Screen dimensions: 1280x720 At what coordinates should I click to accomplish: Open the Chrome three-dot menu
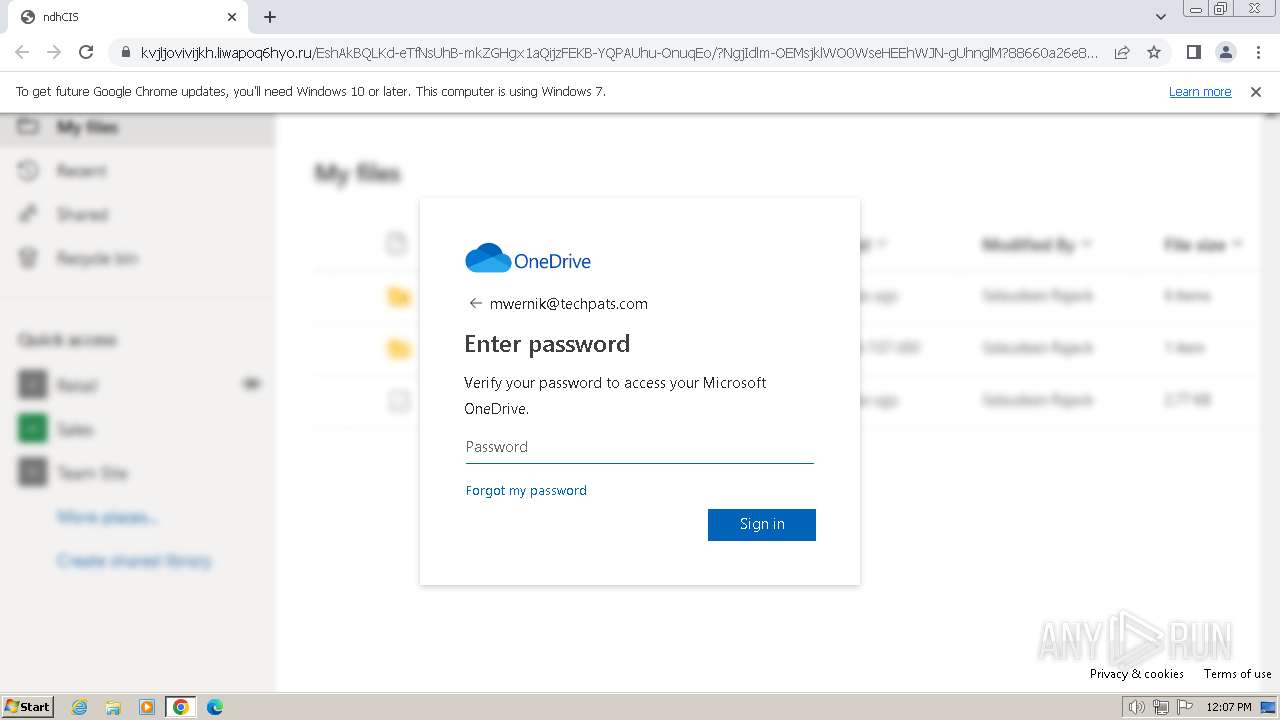point(1258,52)
